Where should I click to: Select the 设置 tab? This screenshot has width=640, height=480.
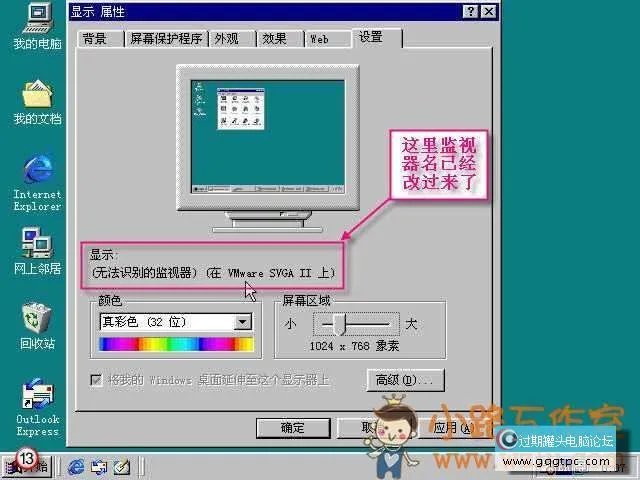coord(377,38)
